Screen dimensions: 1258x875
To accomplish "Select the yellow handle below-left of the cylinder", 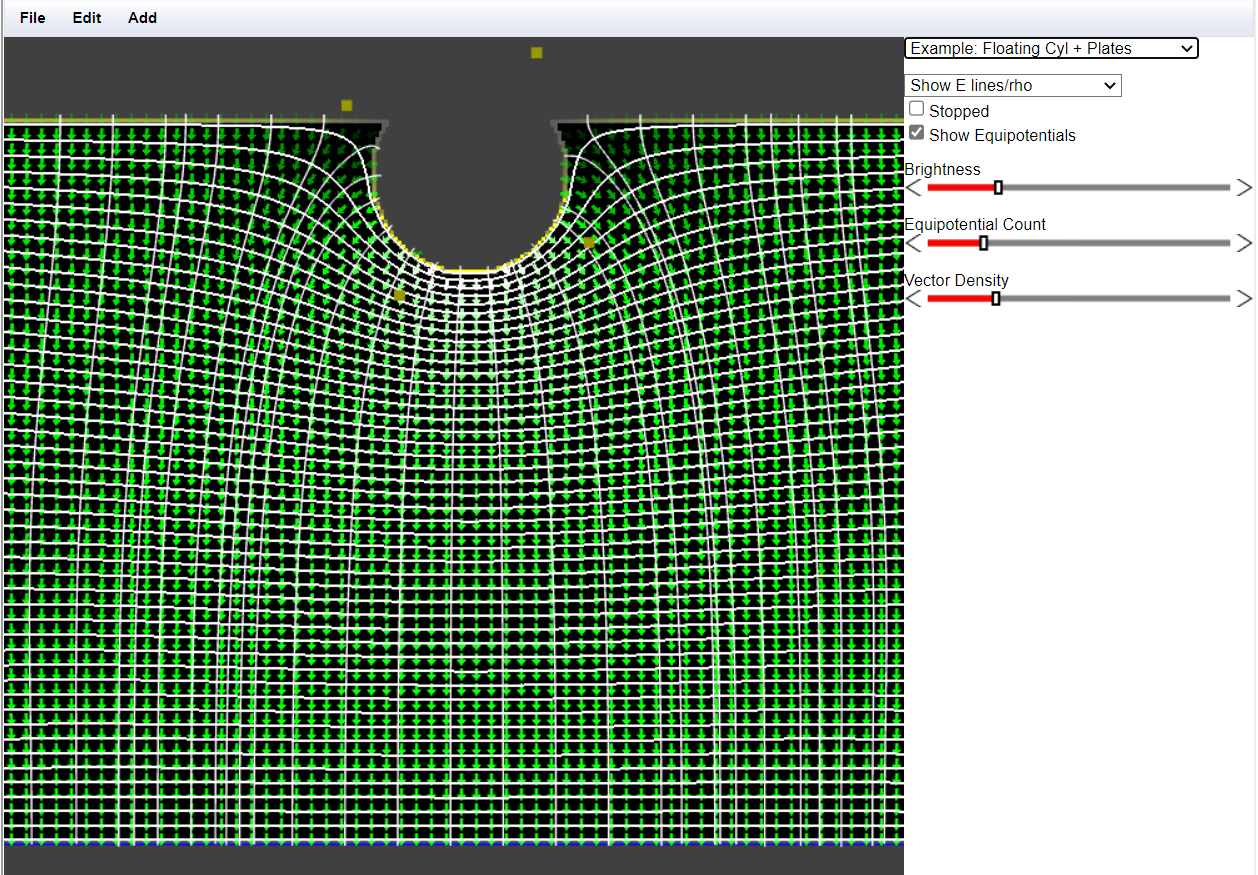I will [x=400, y=295].
